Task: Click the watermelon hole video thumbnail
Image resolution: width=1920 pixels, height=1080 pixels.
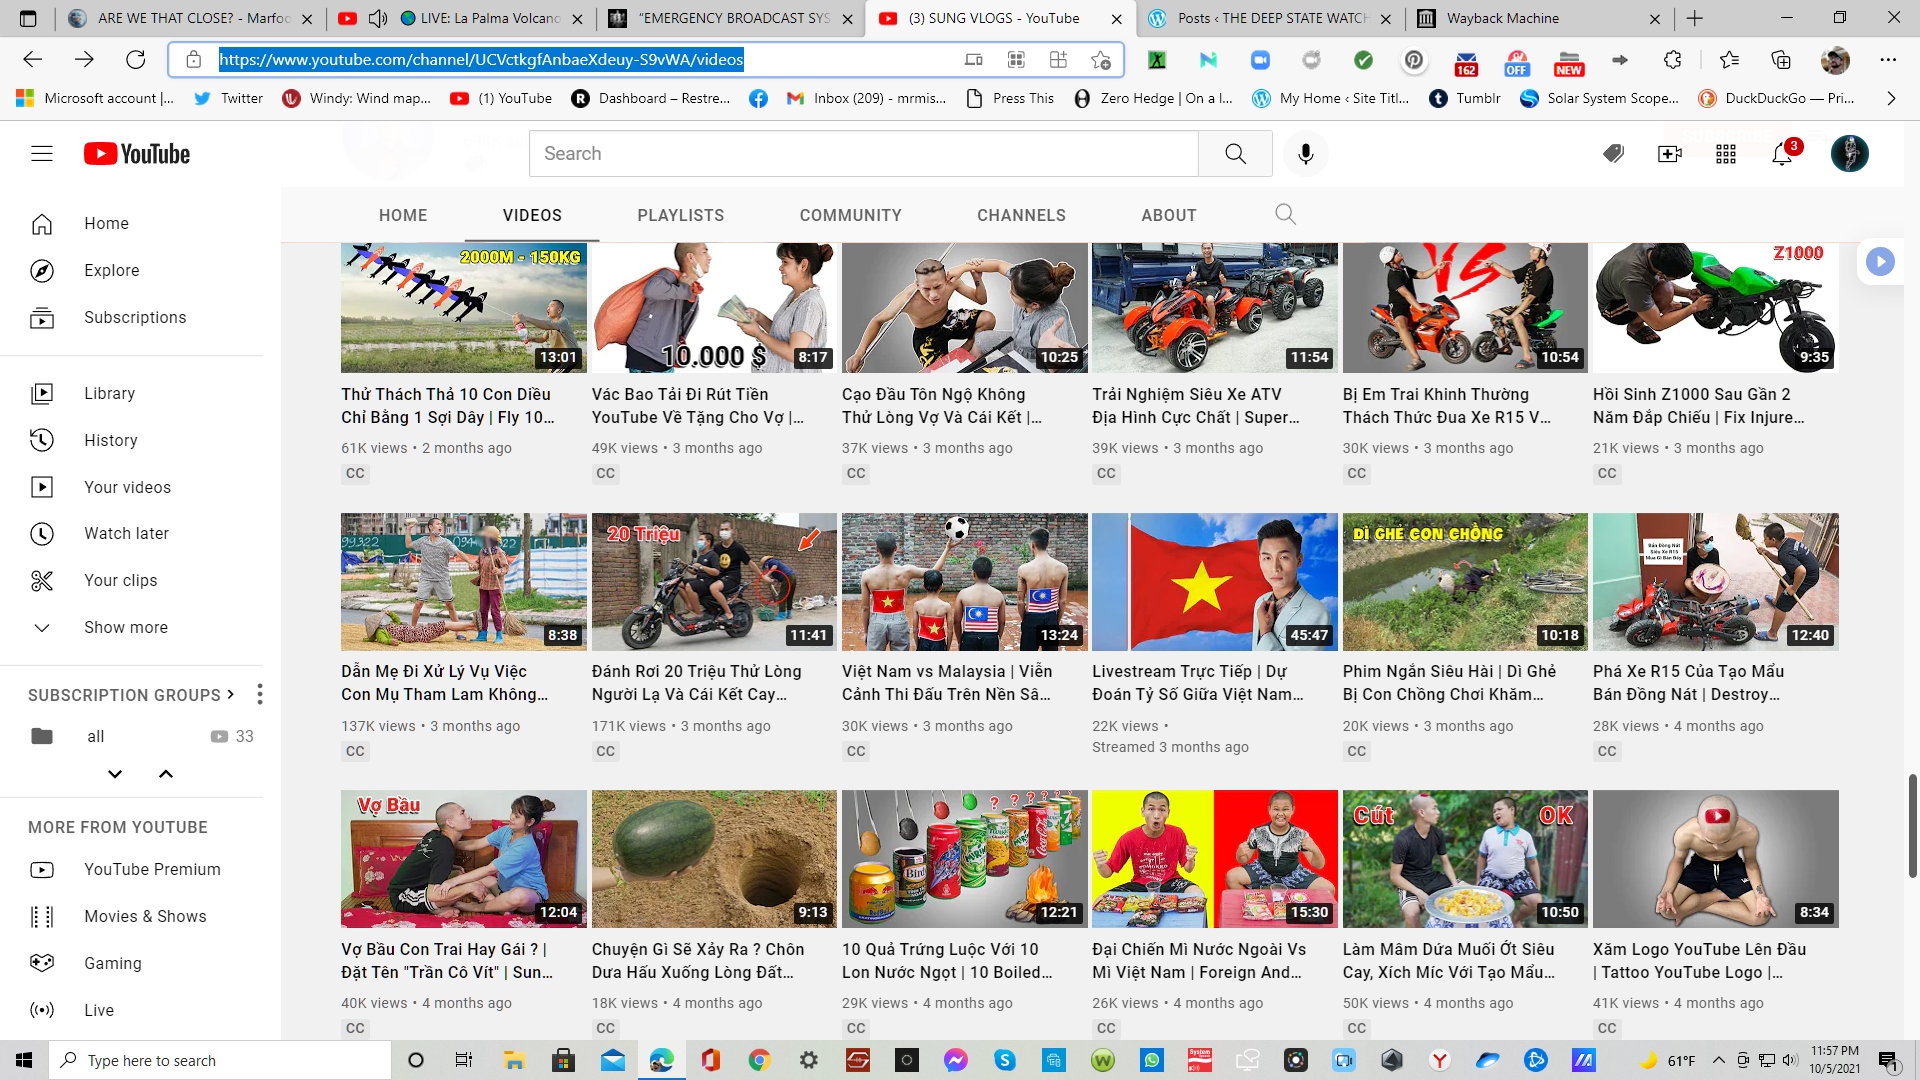Action: pos(714,859)
